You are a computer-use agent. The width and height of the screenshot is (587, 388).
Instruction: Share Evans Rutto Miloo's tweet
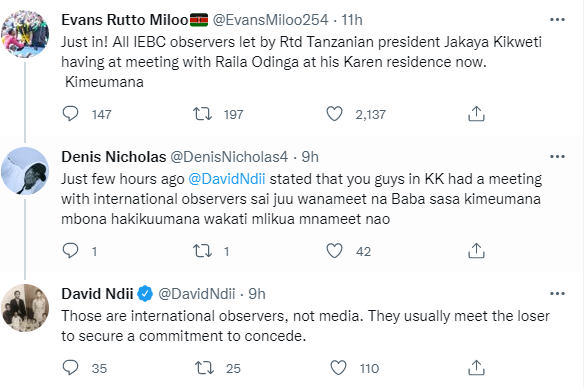pyautogui.click(x=476, y=114)
